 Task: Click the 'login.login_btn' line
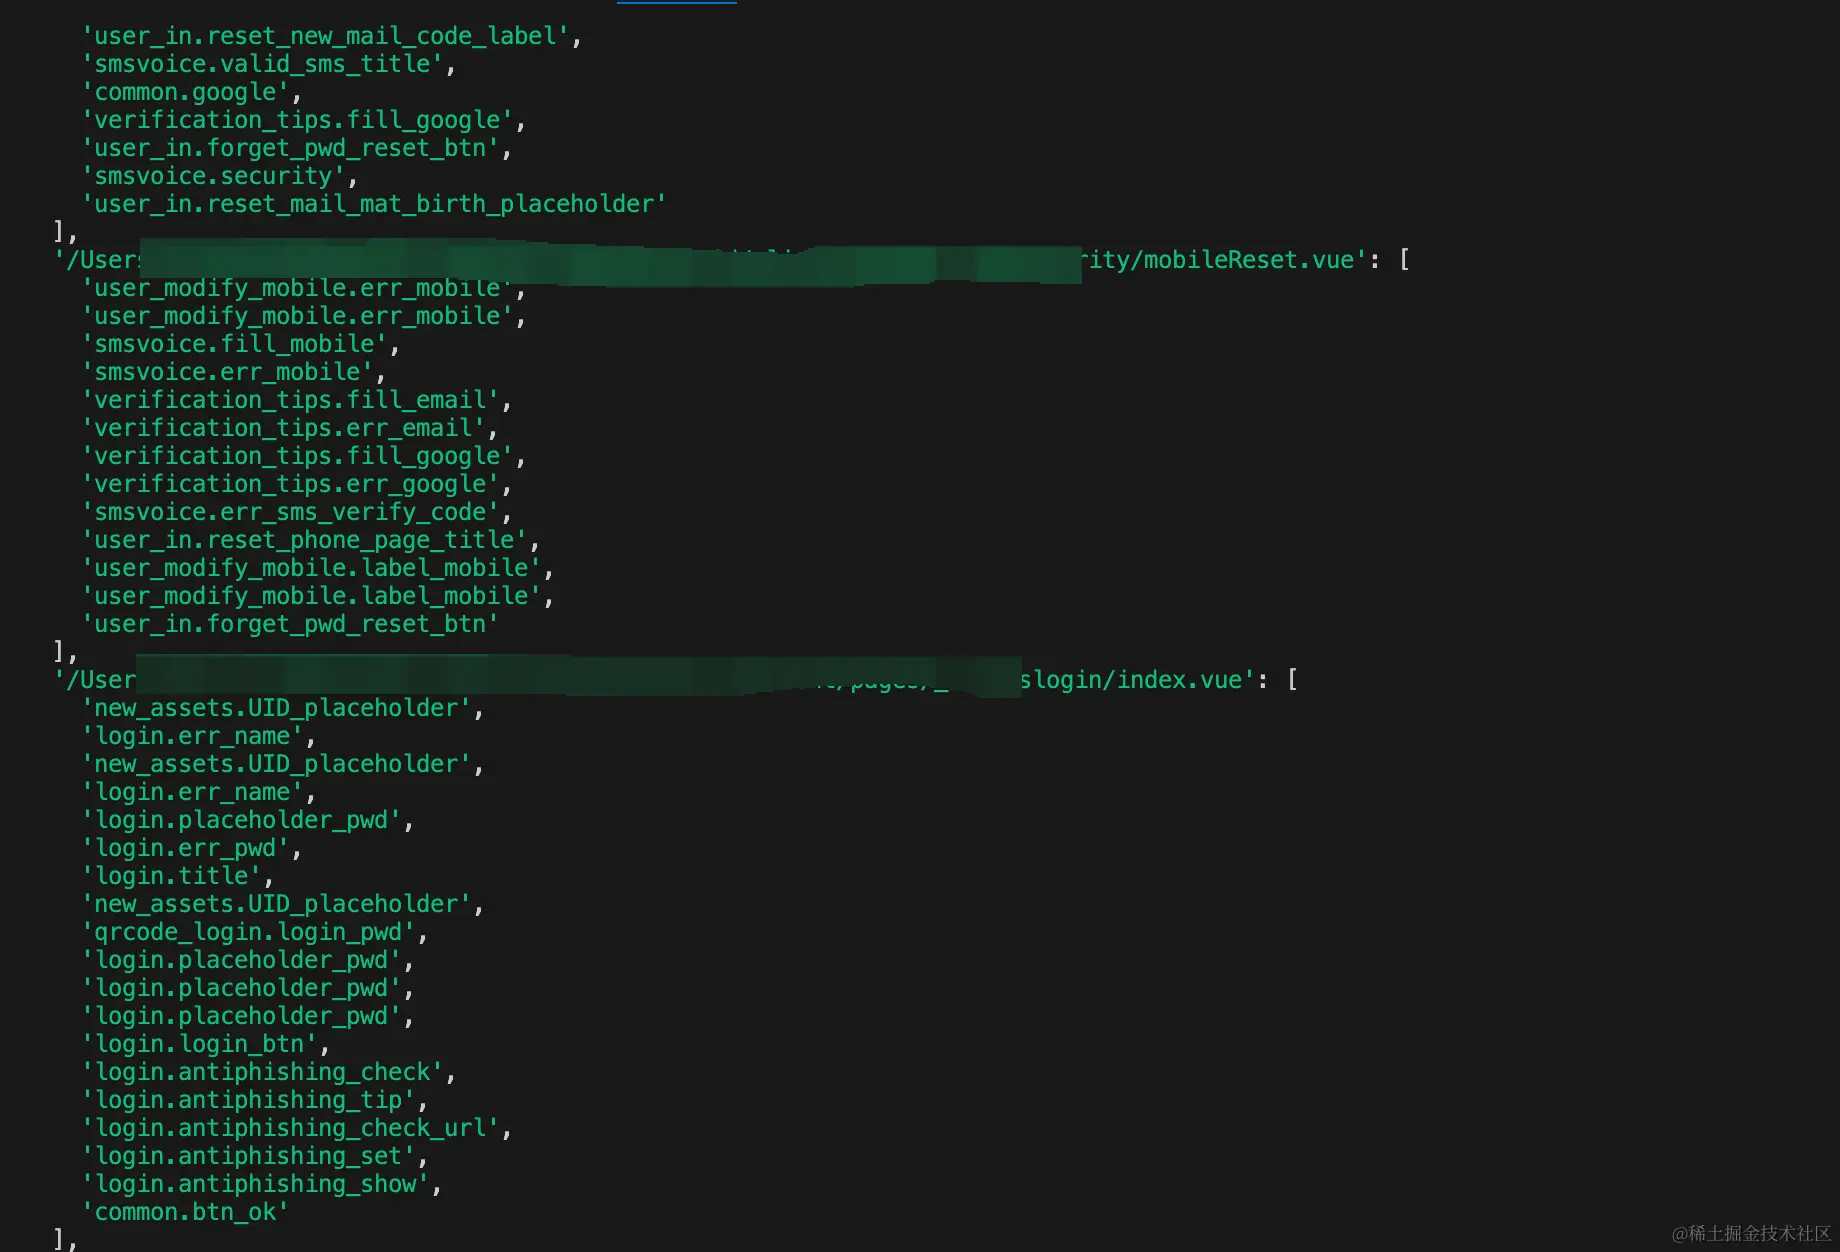pyautogui.click(x=204, y=1044)
